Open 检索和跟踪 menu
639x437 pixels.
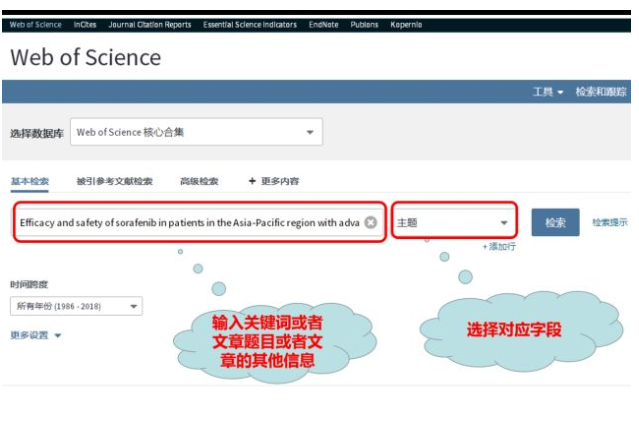[601, 92]
